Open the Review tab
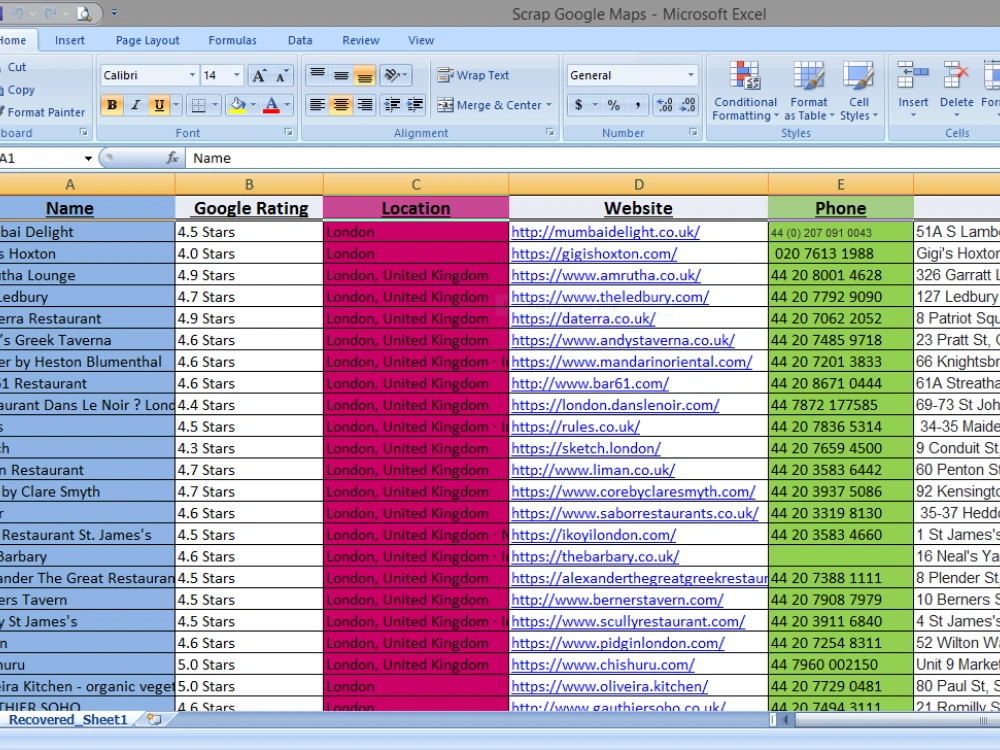This screenshot has width=1000, height=750. coord(360,40)
